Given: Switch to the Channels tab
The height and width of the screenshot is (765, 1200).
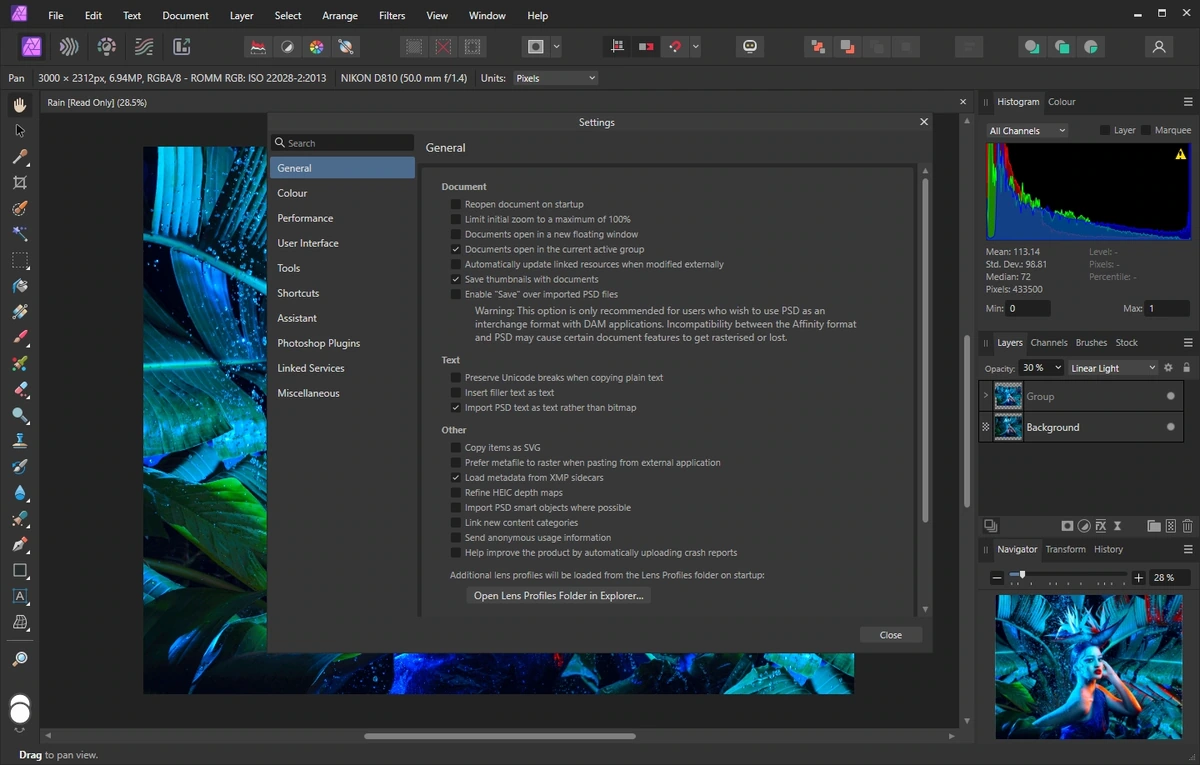Looking at the screenshot, I should pyautogui.click(x=1049, y=342).
